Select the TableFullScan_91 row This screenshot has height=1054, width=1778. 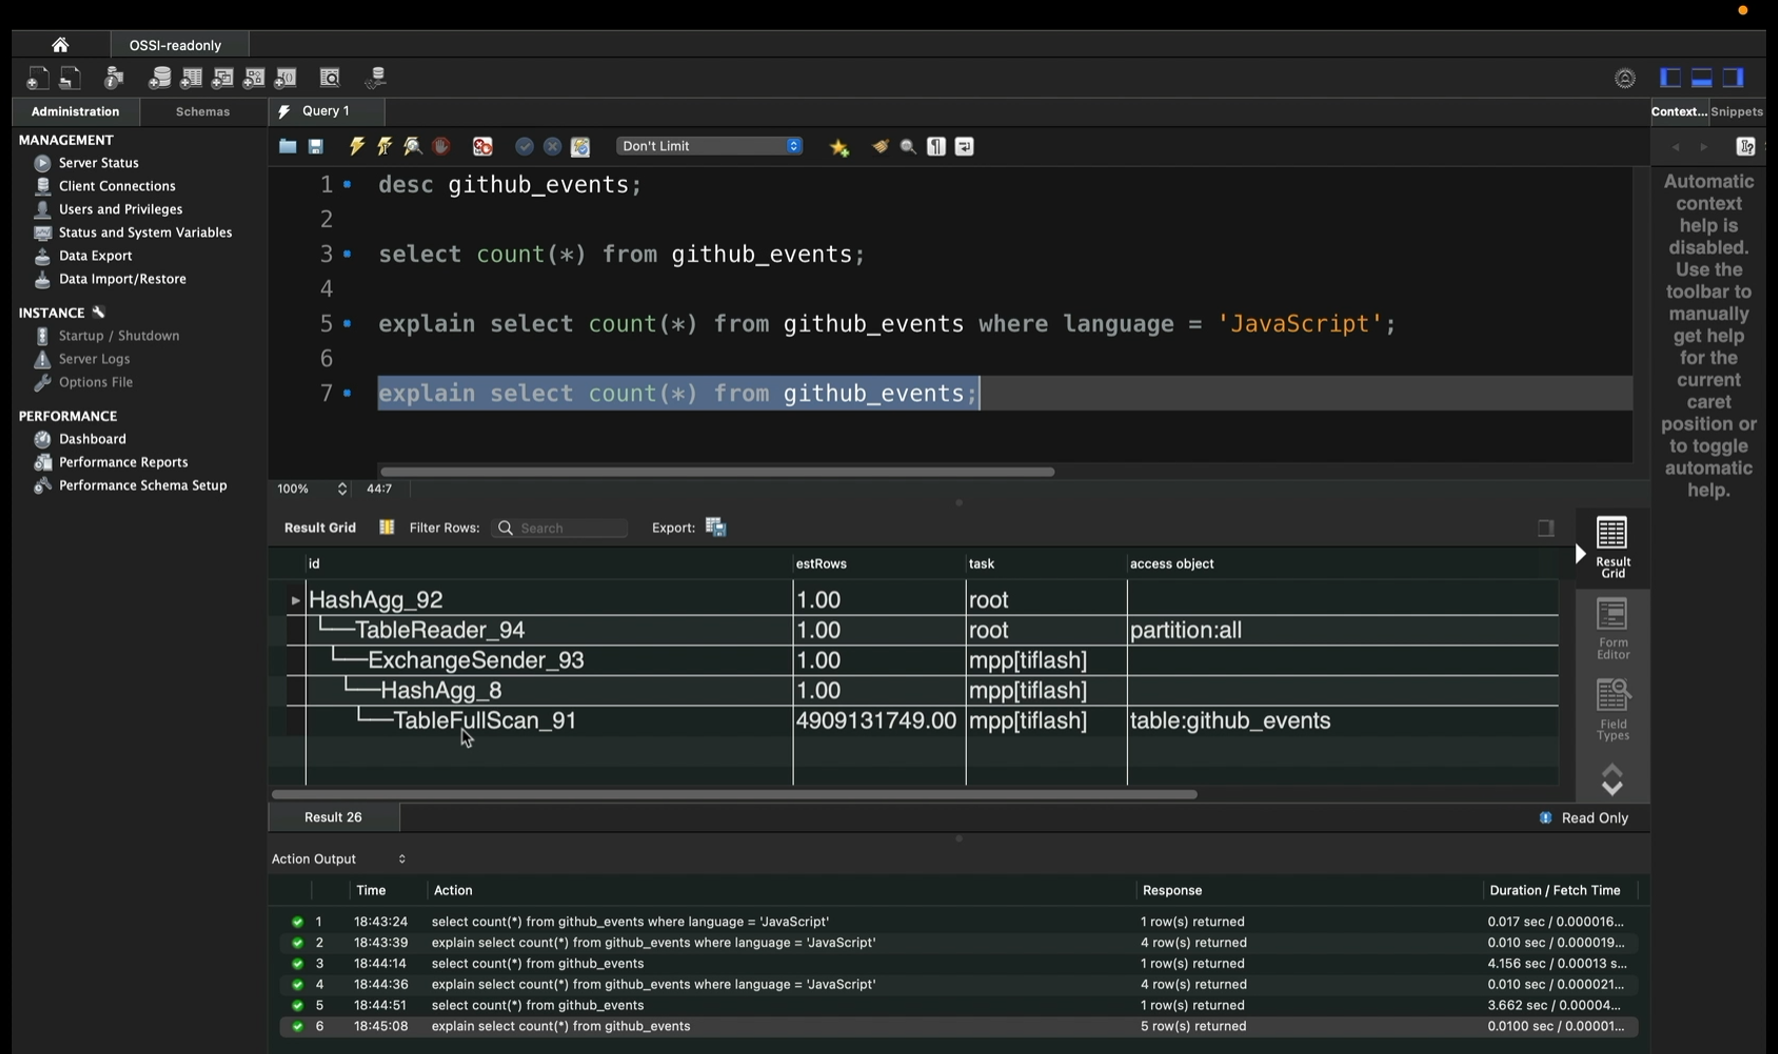921,721
